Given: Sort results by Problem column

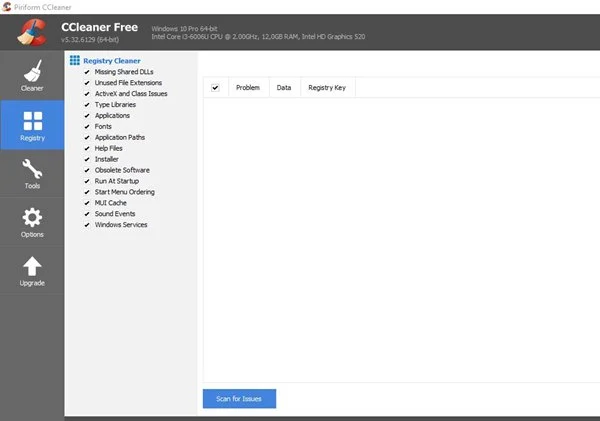Looking at the screenshot, I should point(248,88).
